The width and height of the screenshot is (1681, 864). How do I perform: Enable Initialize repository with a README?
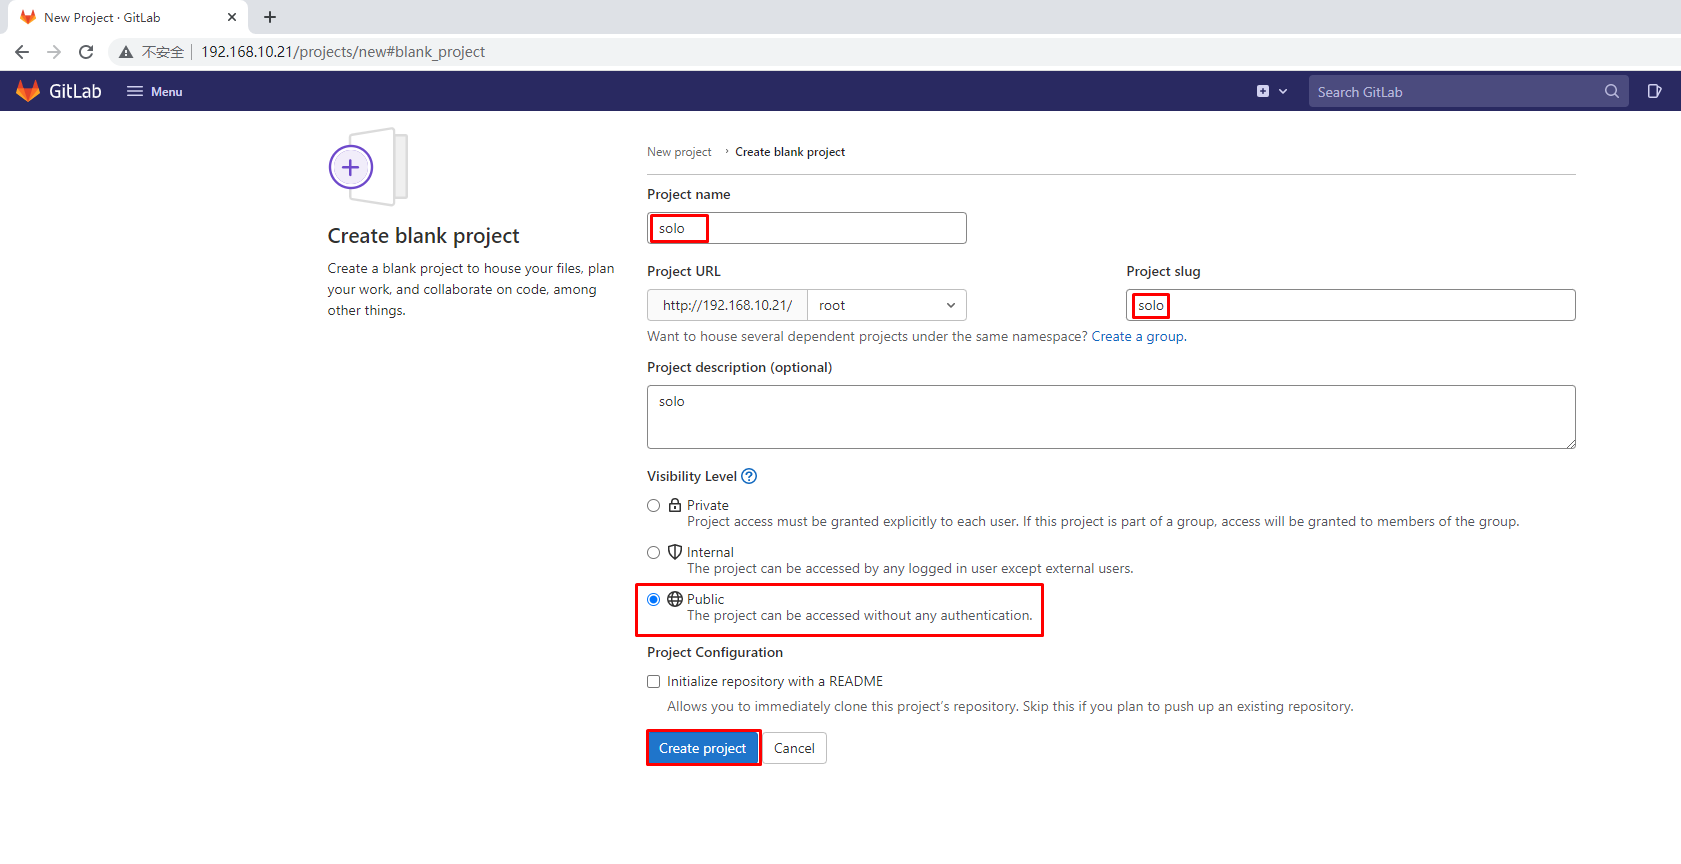[x=654, y=682]
